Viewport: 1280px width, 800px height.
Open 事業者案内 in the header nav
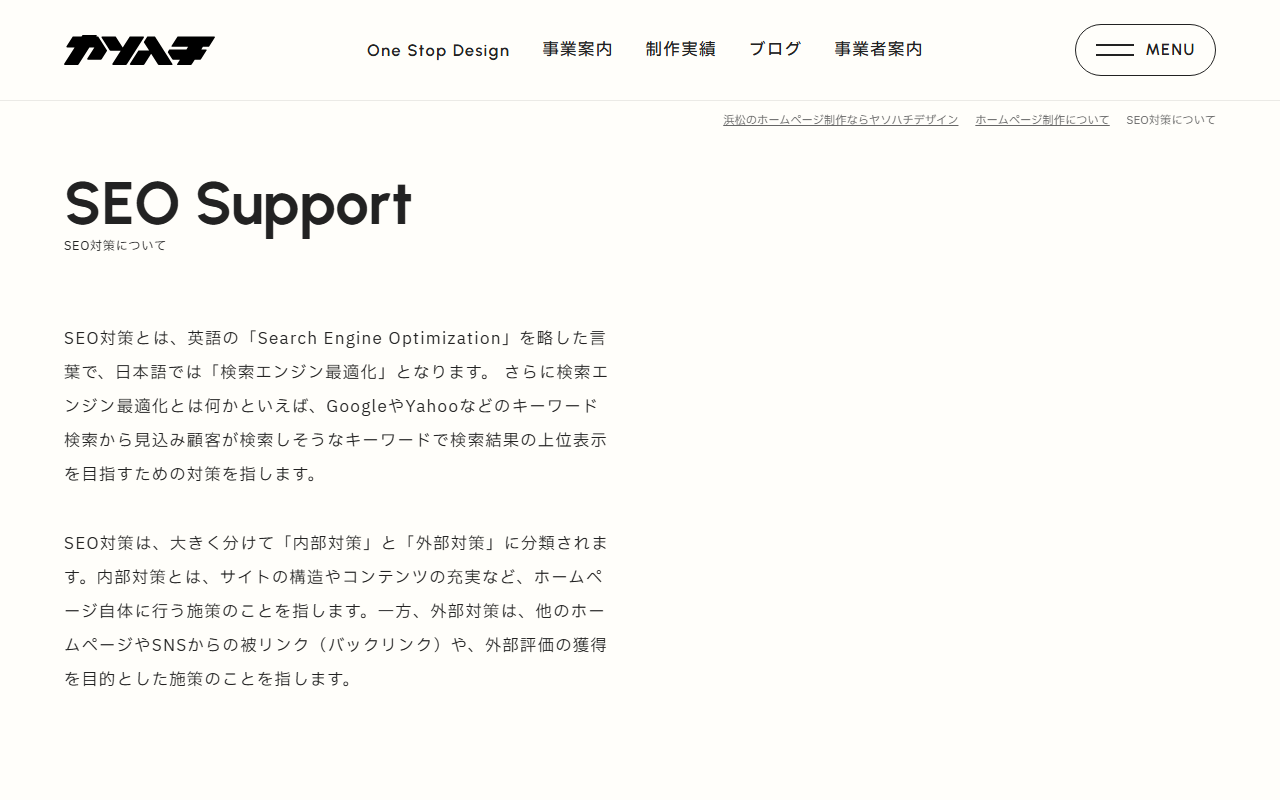[879, 49]
